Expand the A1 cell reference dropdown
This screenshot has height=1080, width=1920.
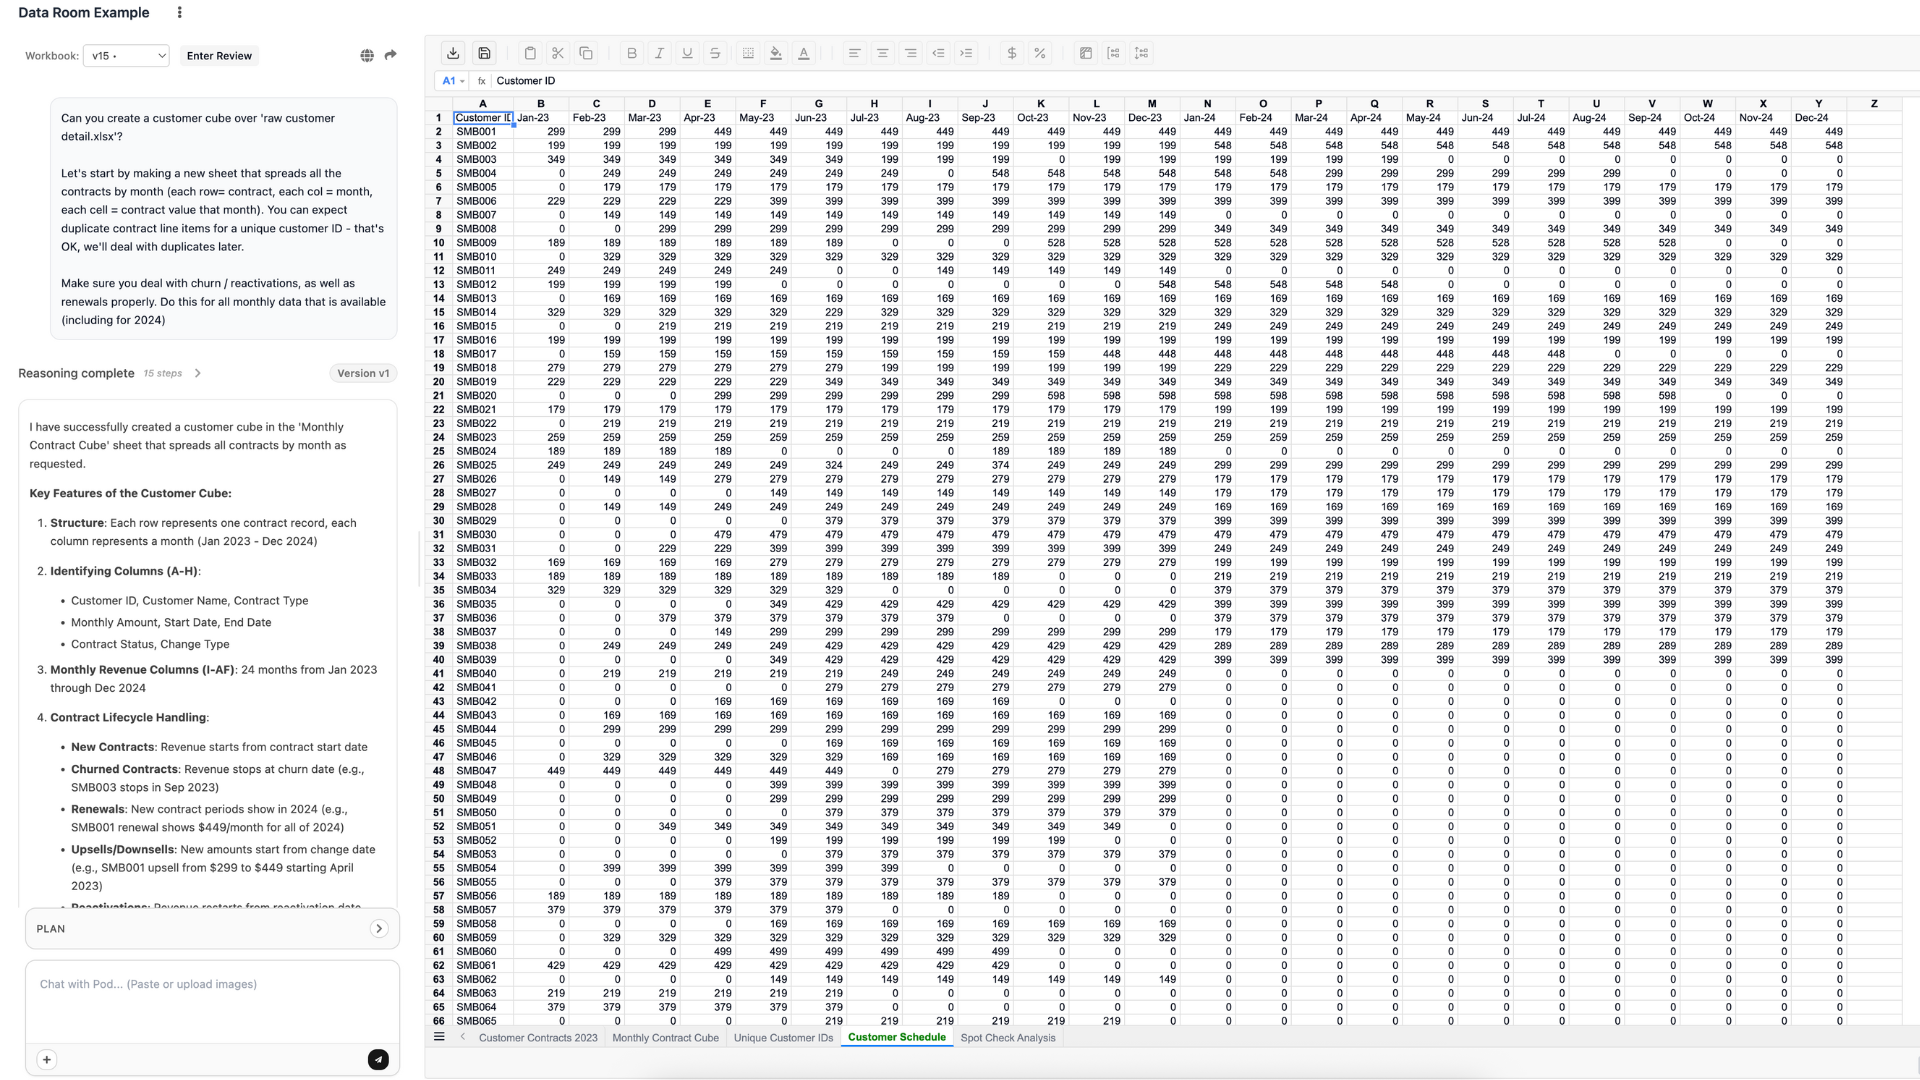coord(462,81)
